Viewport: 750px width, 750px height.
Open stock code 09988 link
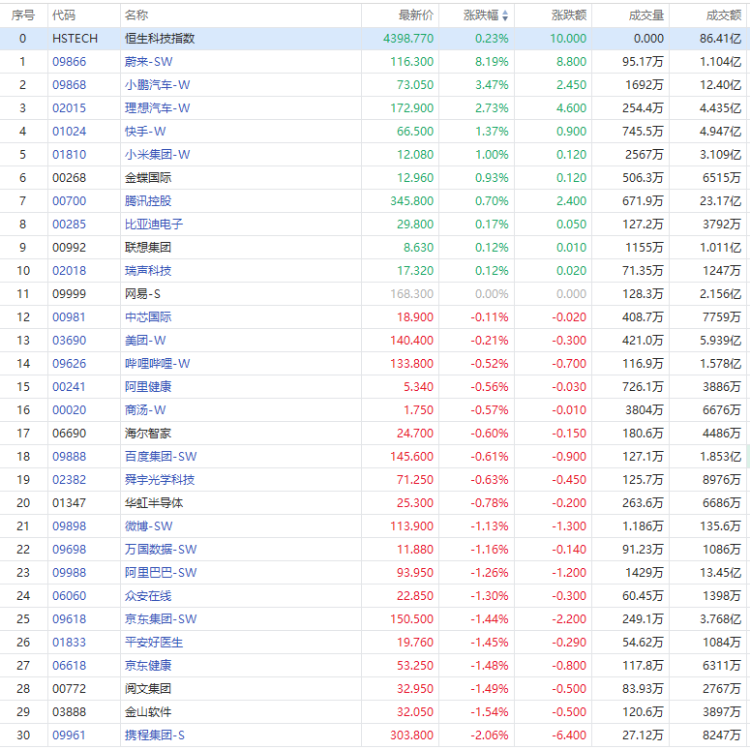click(69, 573)
